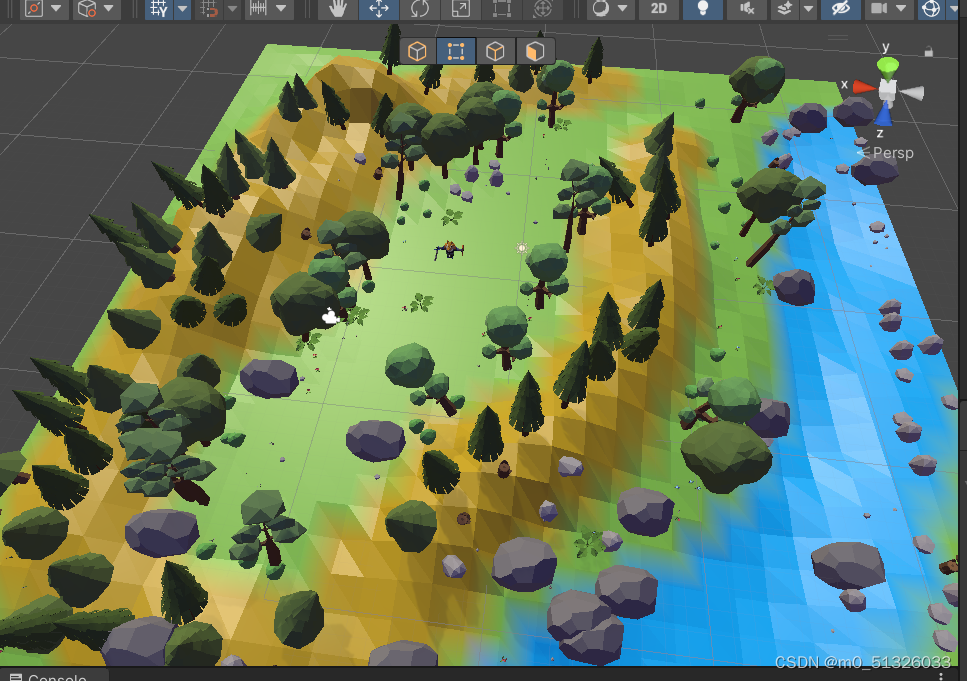Toggle scene lighting with the bulb icon
This screenshot has width=967, height=681.
click(x=703, y=9)
